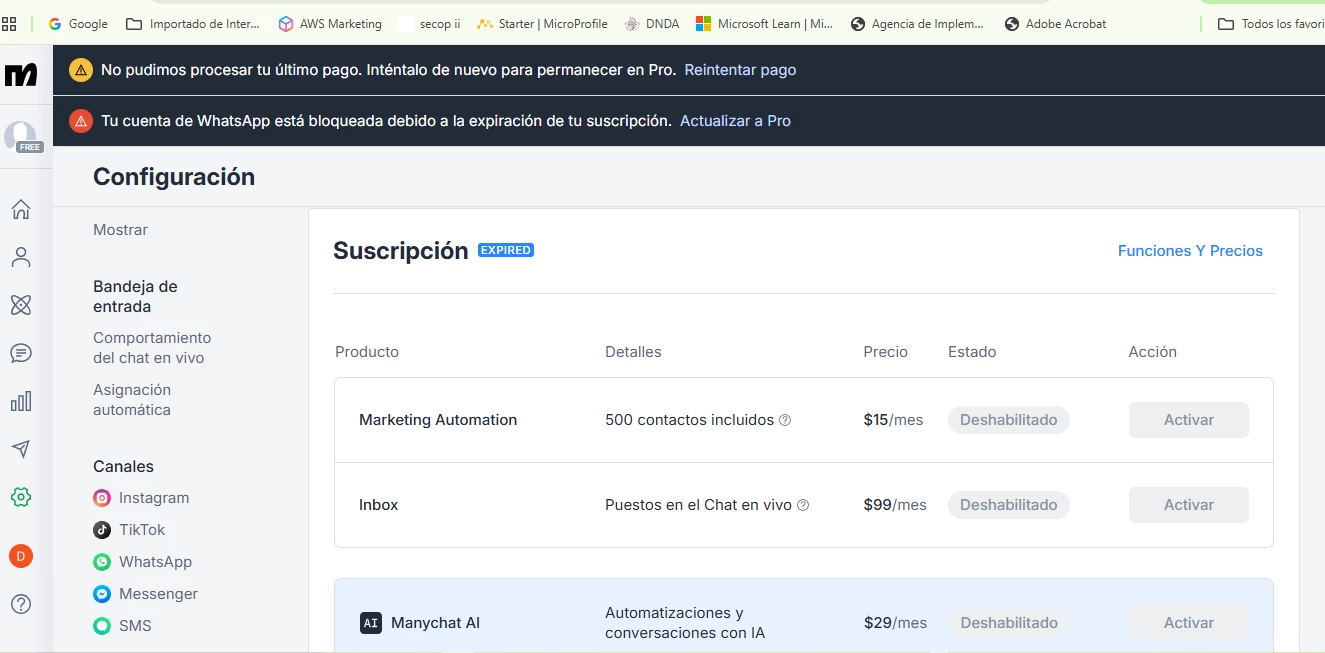Click info icon beside Puestos en el Chat en vivo

coord(803,505)
